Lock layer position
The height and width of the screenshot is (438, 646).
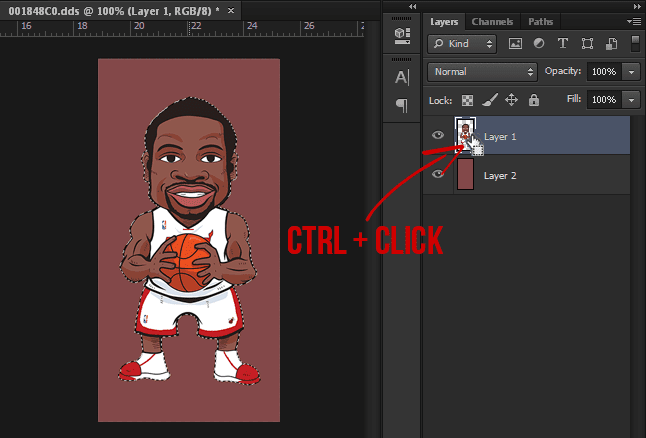(x=511, y=100)
